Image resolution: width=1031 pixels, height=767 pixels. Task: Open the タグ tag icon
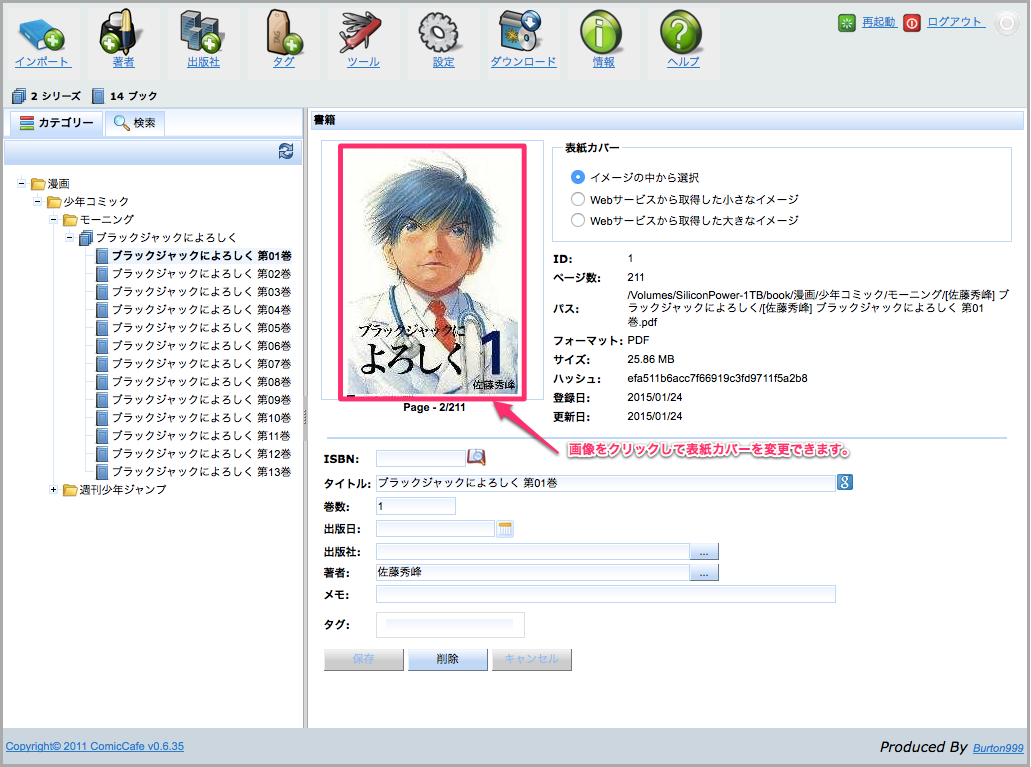click(283, 32)
